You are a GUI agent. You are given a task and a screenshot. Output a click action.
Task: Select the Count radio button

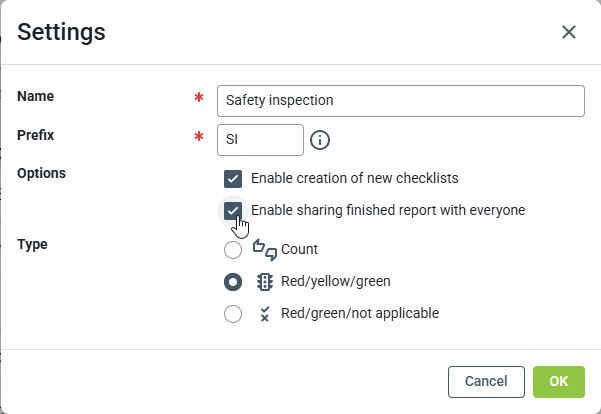click(x=233, y=249)
